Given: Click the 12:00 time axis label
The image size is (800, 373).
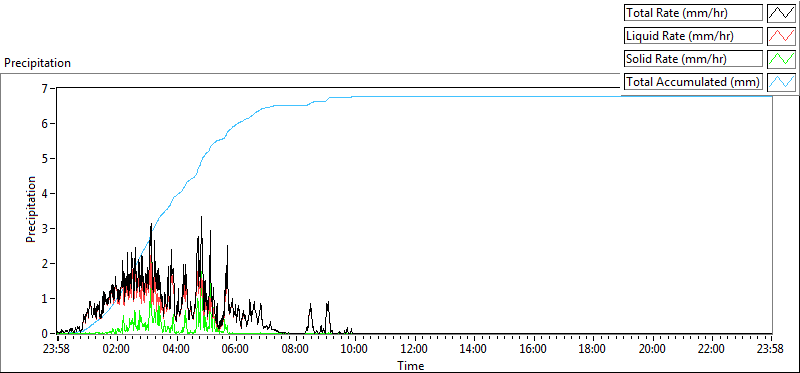Looking at the screenshot, I should (414, 350).
